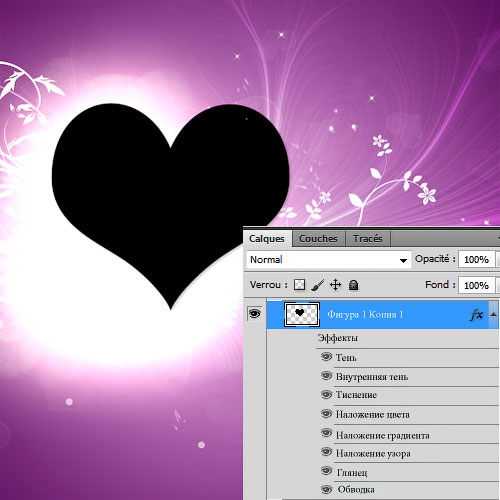
Task: Click the Глянец effect label
Action: [352, 473]
